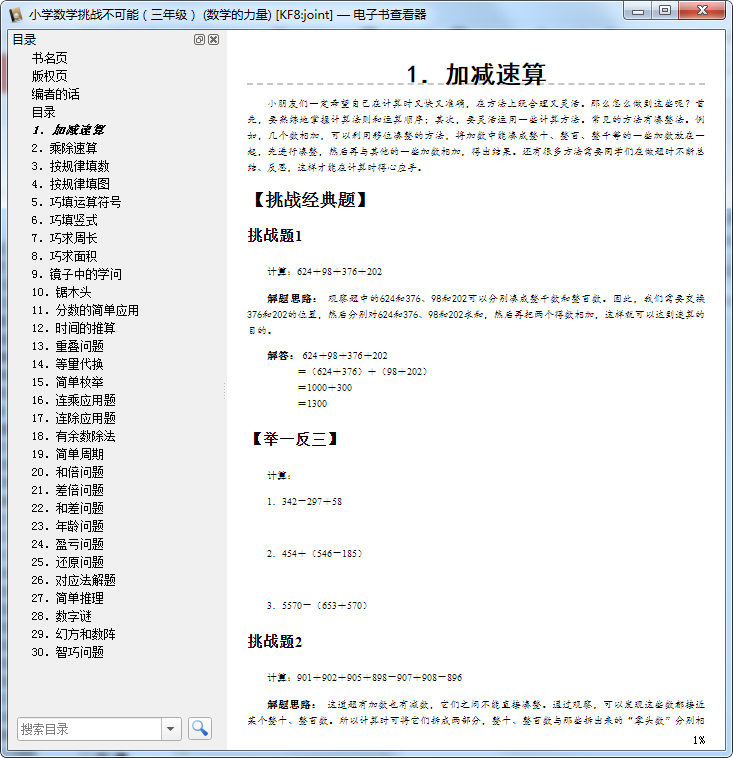733x758 pixels.
Task: Open chapter 24. 盈亏问题
Action: pos(68,544)
